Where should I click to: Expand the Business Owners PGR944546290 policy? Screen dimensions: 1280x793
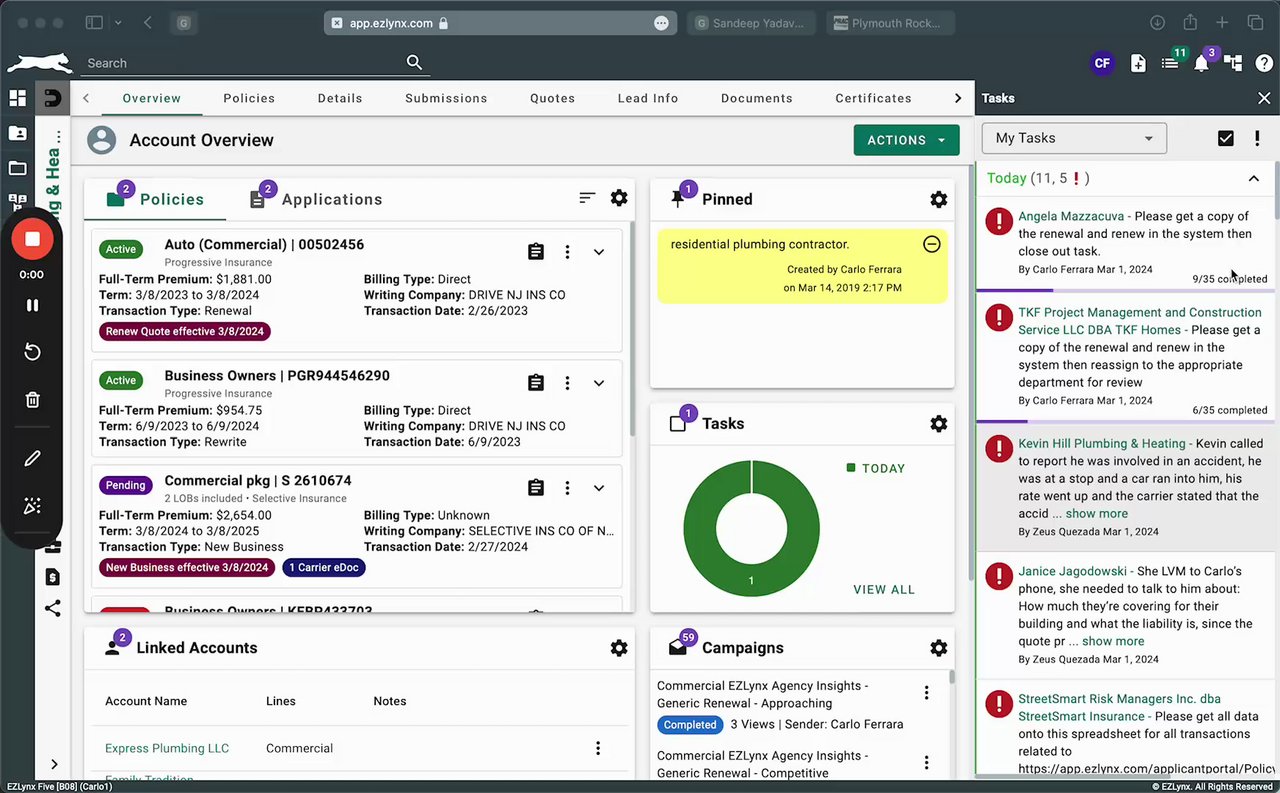(x=599, y=383)
